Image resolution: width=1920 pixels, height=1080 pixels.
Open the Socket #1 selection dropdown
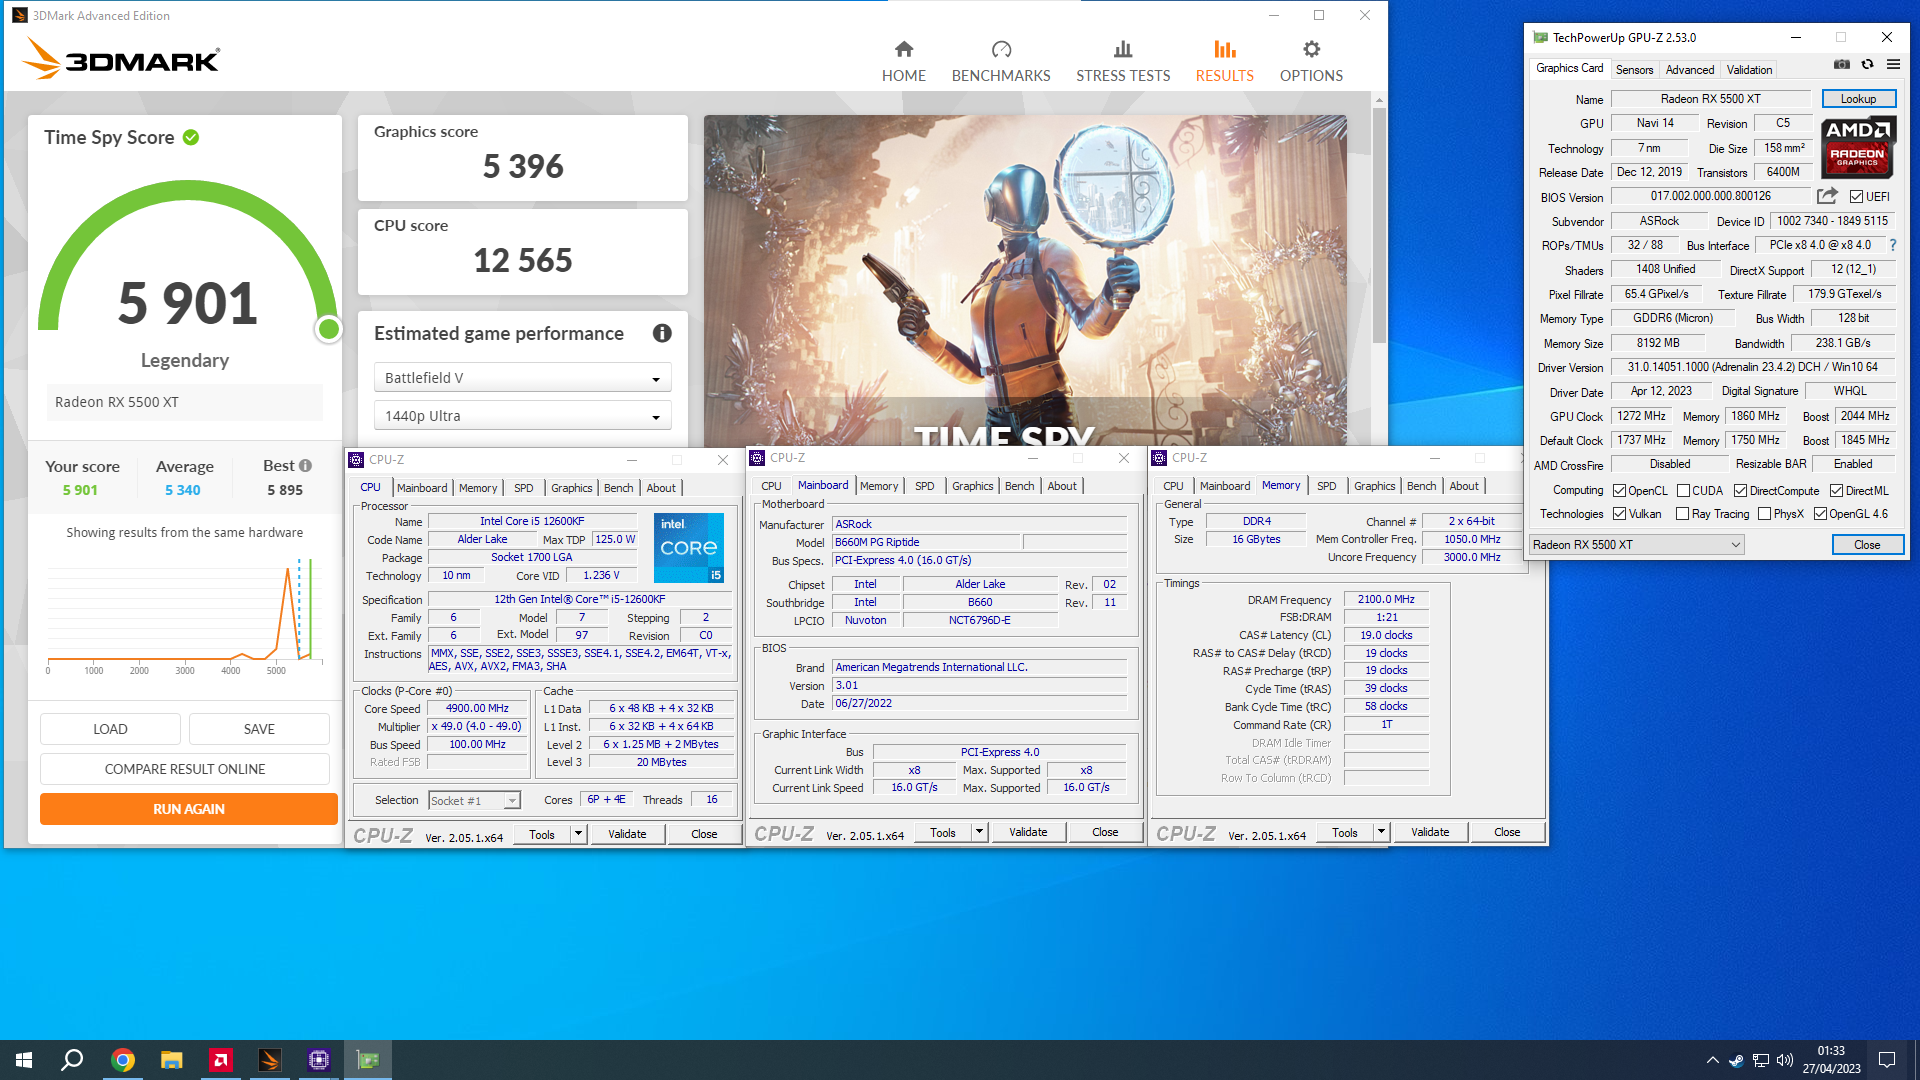[x=474, y=800]
